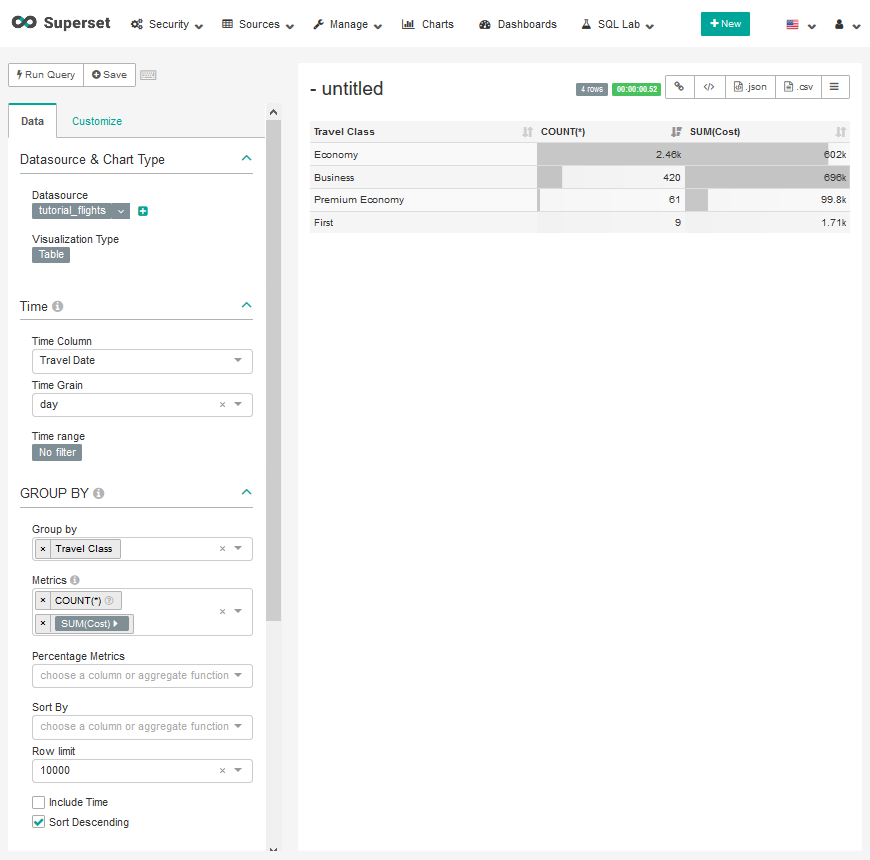Screen dimensions: 870x860
Task: Export results with the .csv button
Action: click(798, 87)
